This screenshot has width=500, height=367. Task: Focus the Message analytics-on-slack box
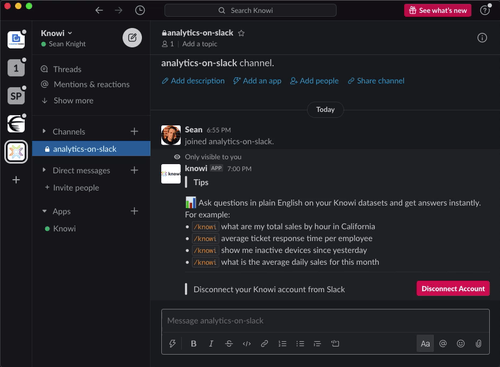[325, 321]
